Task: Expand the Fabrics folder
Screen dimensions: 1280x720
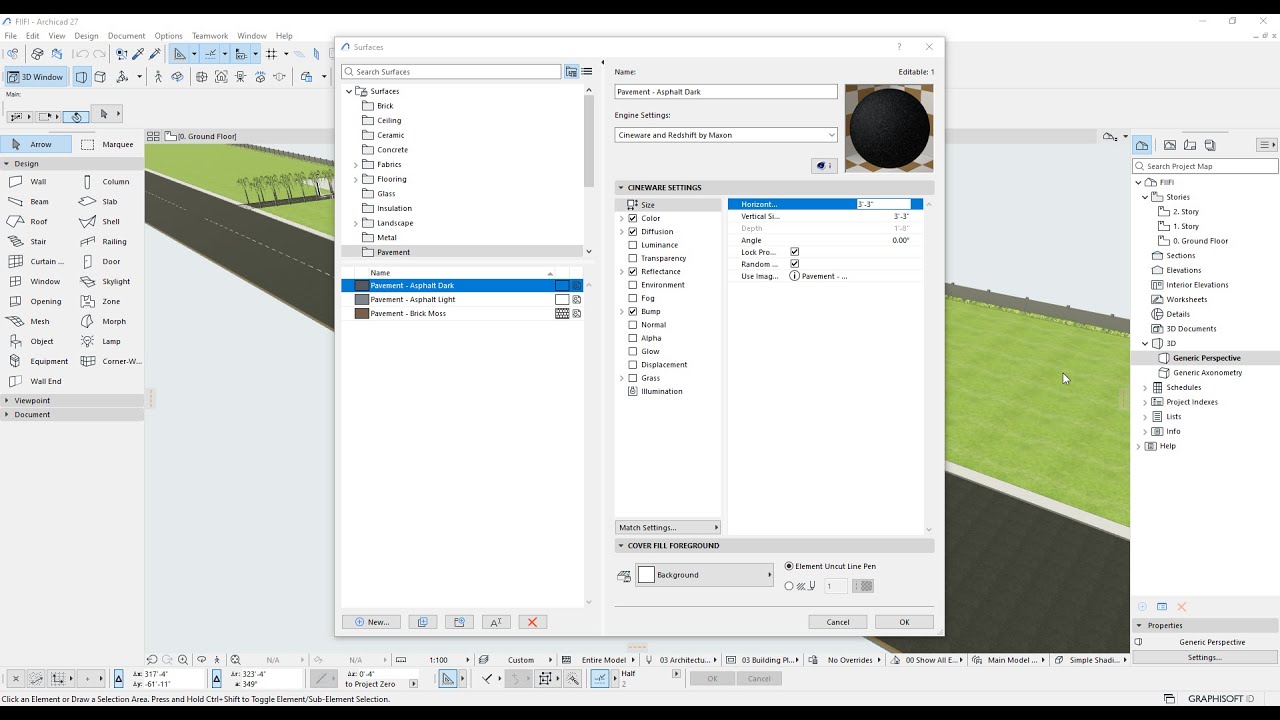Action: [355, 165]
